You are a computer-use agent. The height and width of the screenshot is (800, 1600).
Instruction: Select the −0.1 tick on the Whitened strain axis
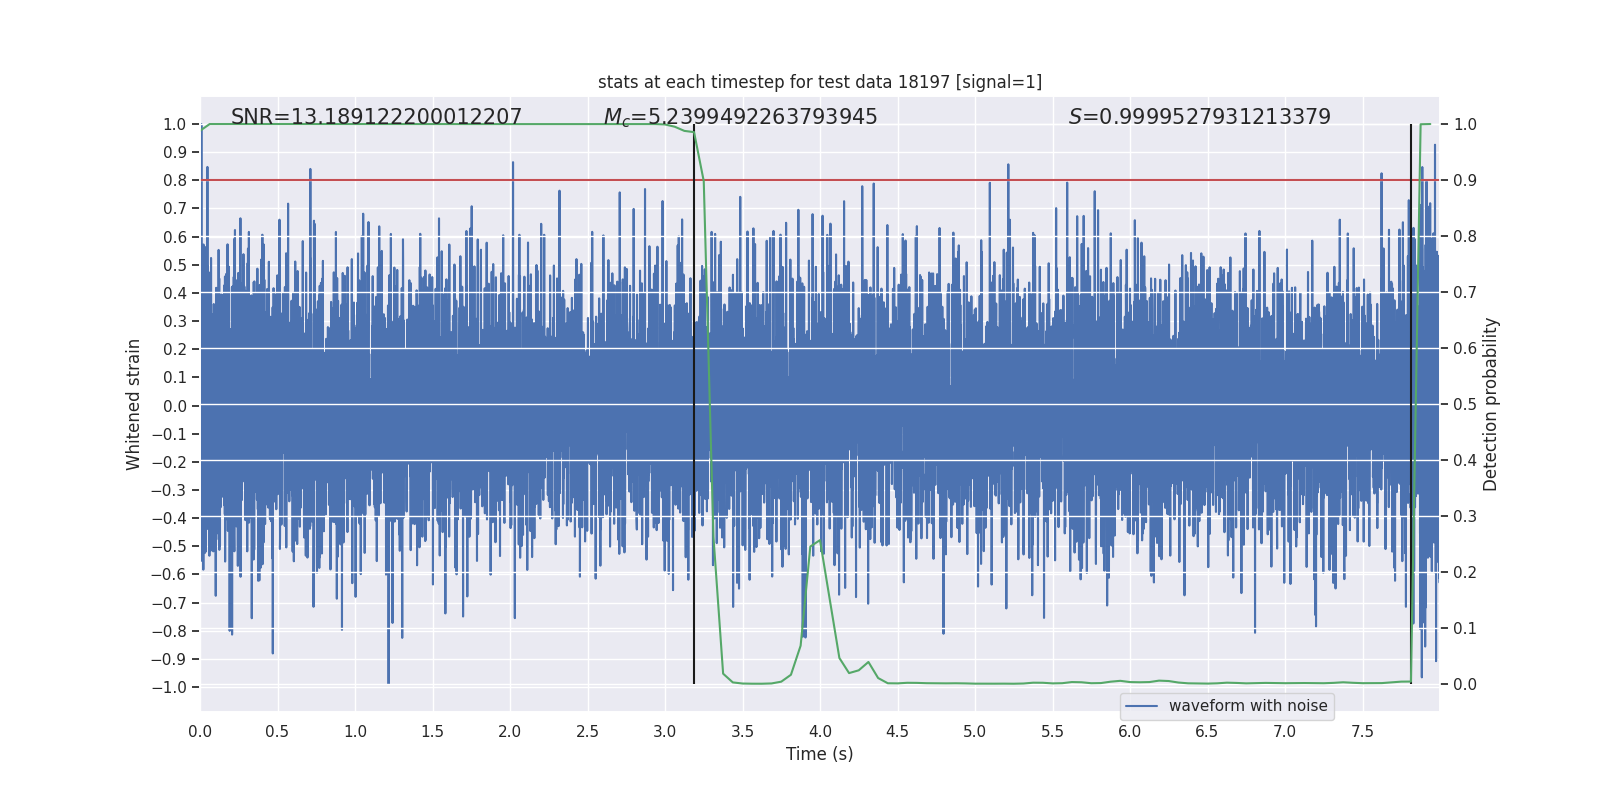click(x=169, y=434)
